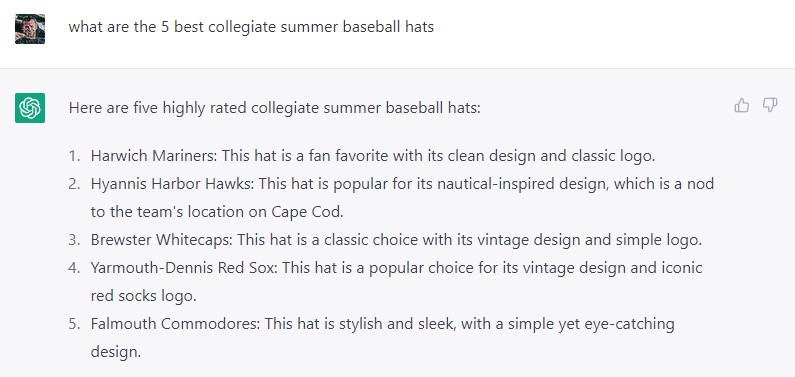
Task: Click the word 'design.' ending item five
Action: 116,351
